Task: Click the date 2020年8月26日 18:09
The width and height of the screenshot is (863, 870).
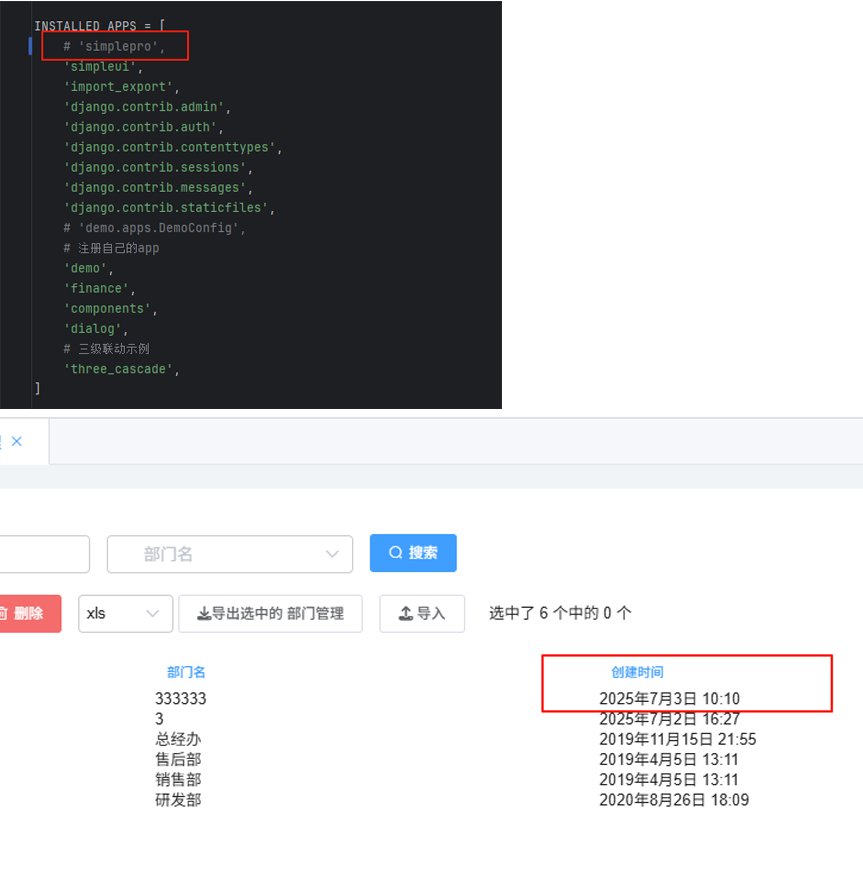Action: (x=674, y=800)
